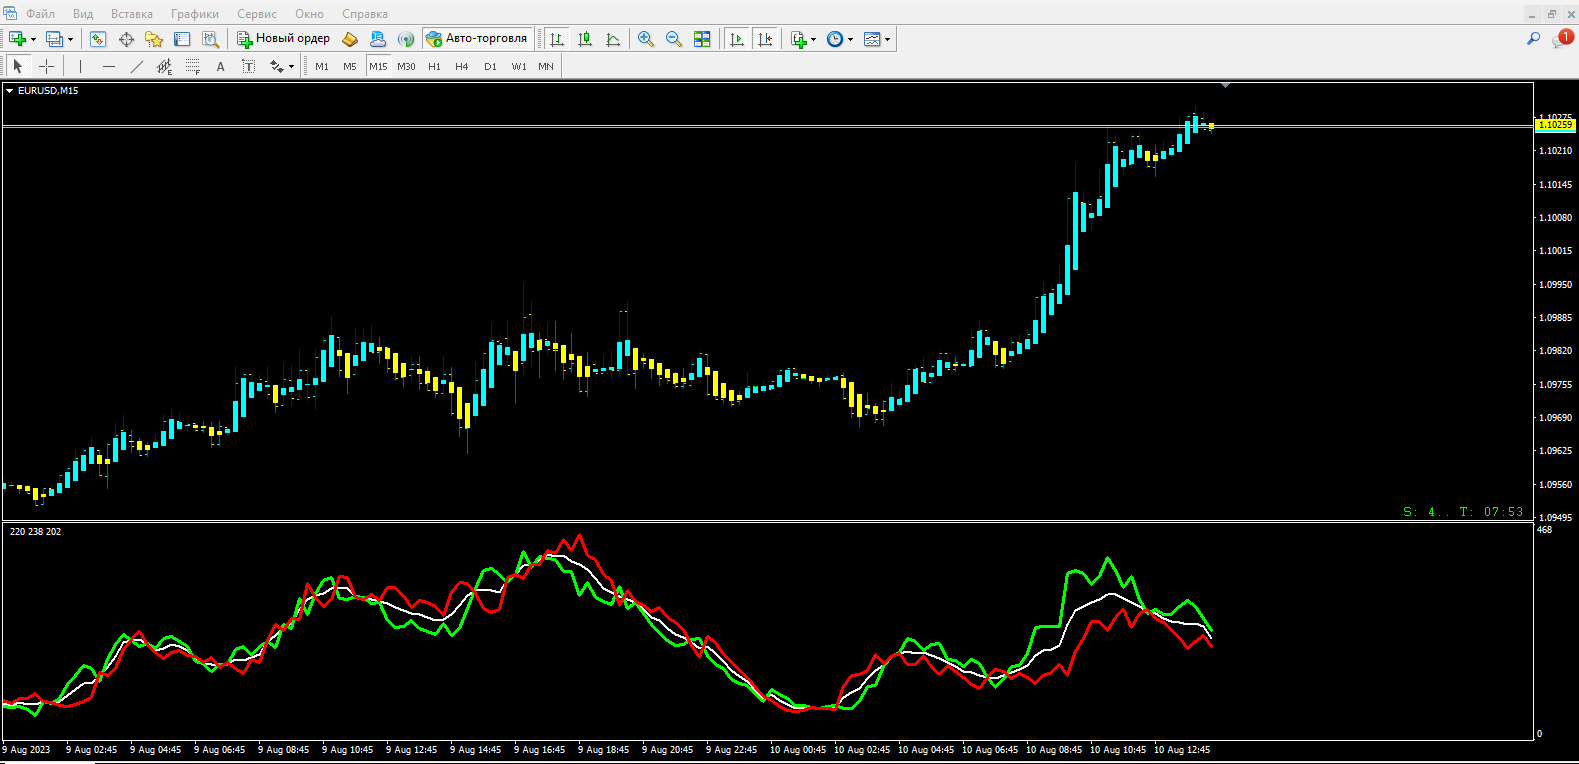Click the Zoom In magnifier icon
The image size is (1579, 764).
tap(646, 39)
